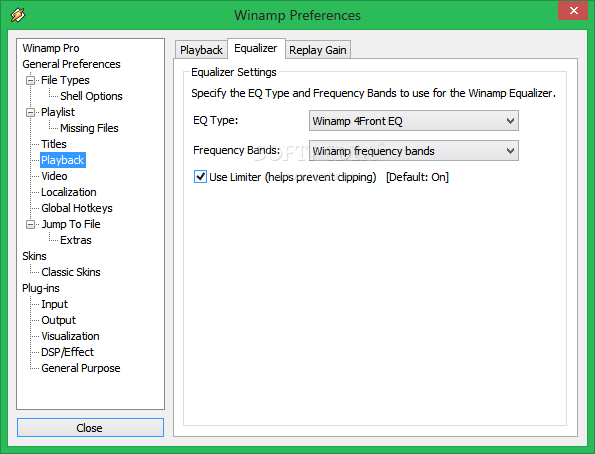Switch to the Replay Gain tab
The image size is (595, 454).
click(x=318, y=50)
